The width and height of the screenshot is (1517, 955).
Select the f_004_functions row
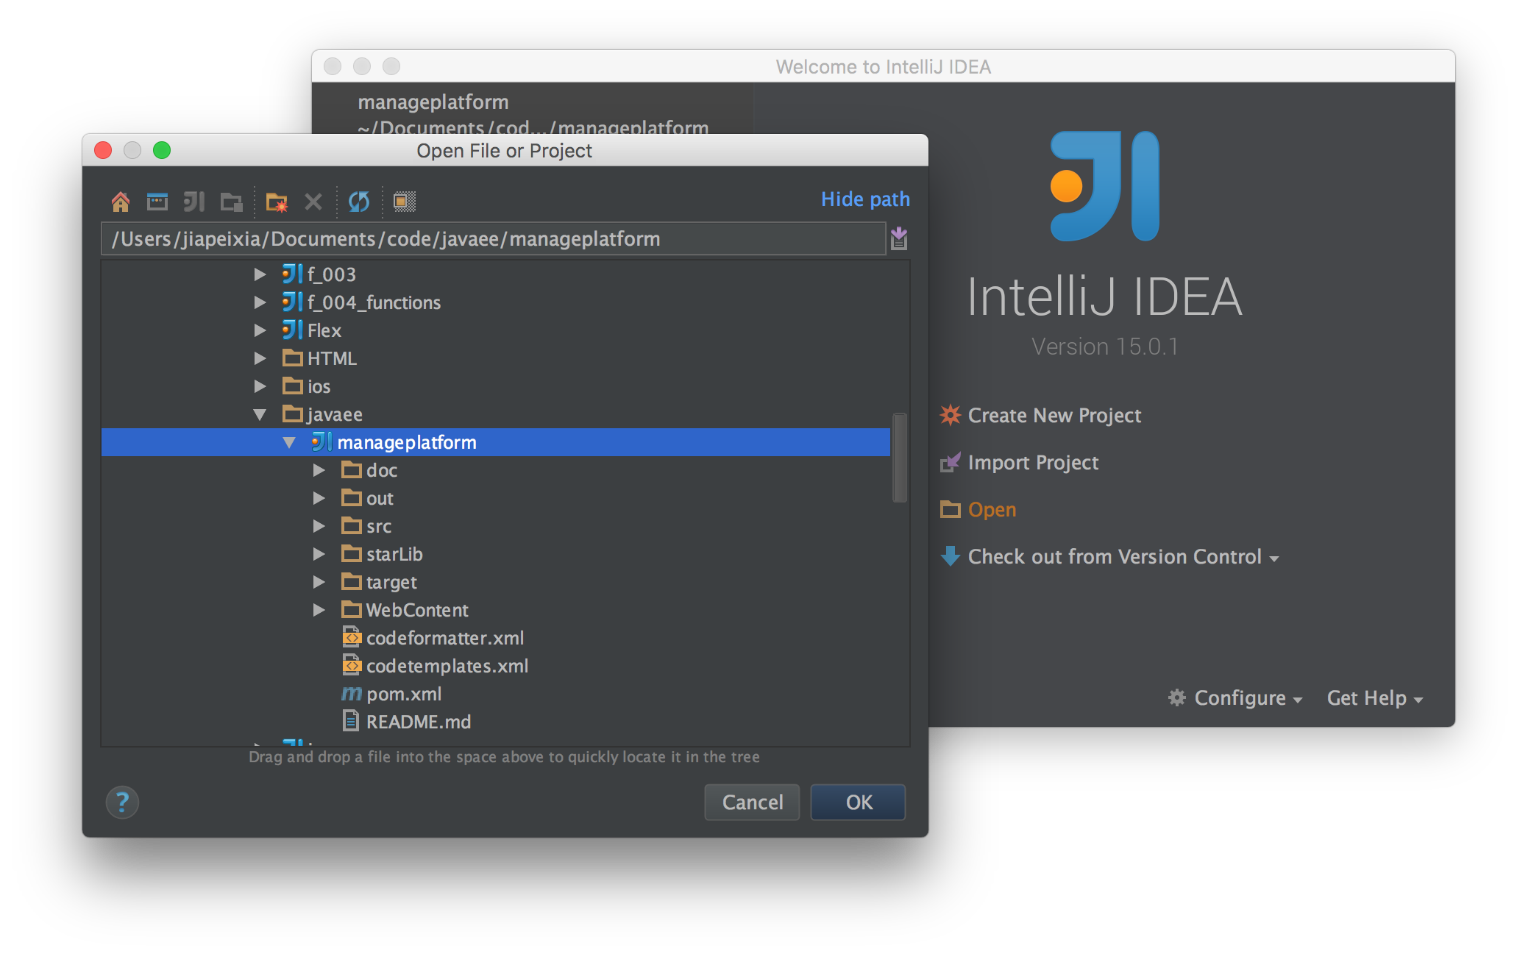click(496, 302)
